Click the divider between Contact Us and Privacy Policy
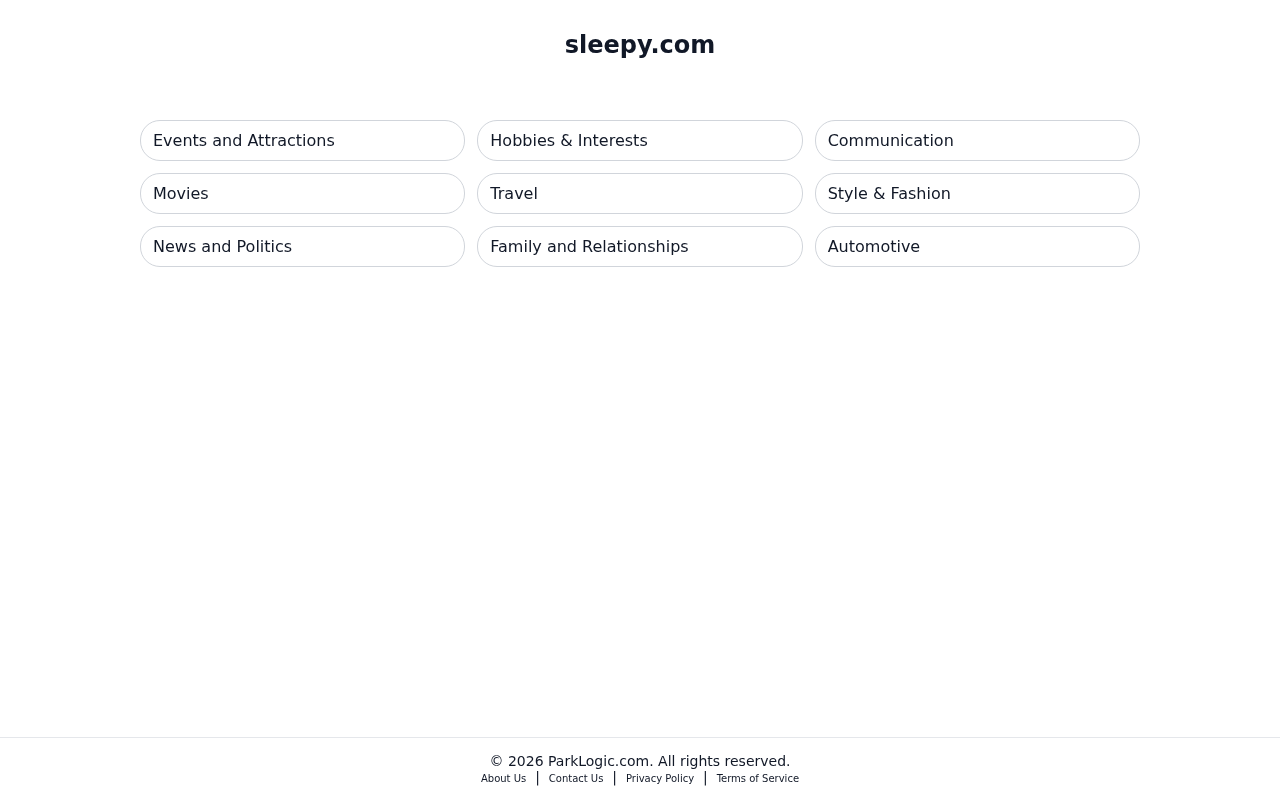Screen dimensions: 1280x800 point(615,778)
